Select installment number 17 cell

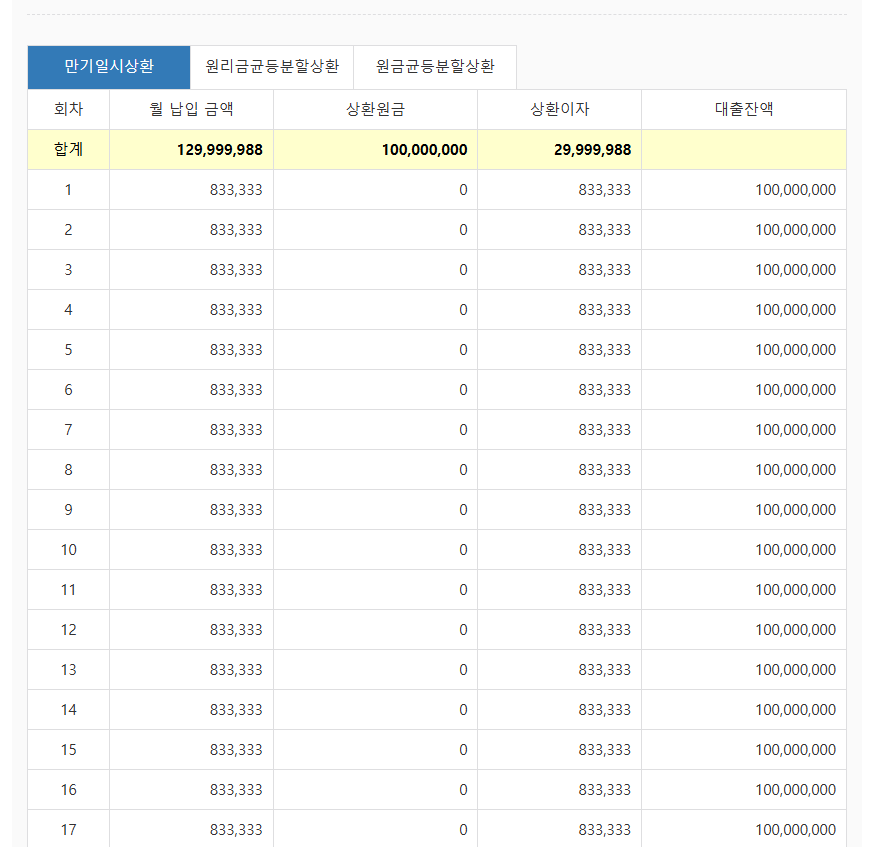click(68, 830)
